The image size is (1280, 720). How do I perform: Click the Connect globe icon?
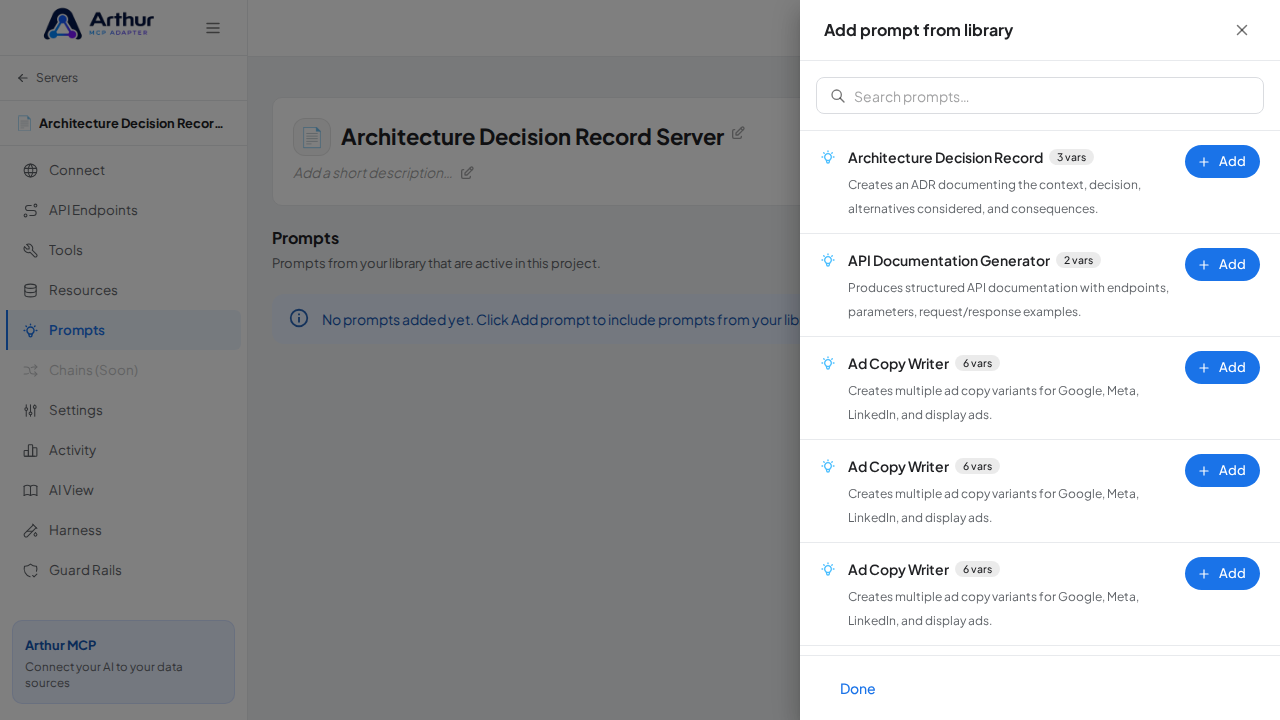click(31, 170)
